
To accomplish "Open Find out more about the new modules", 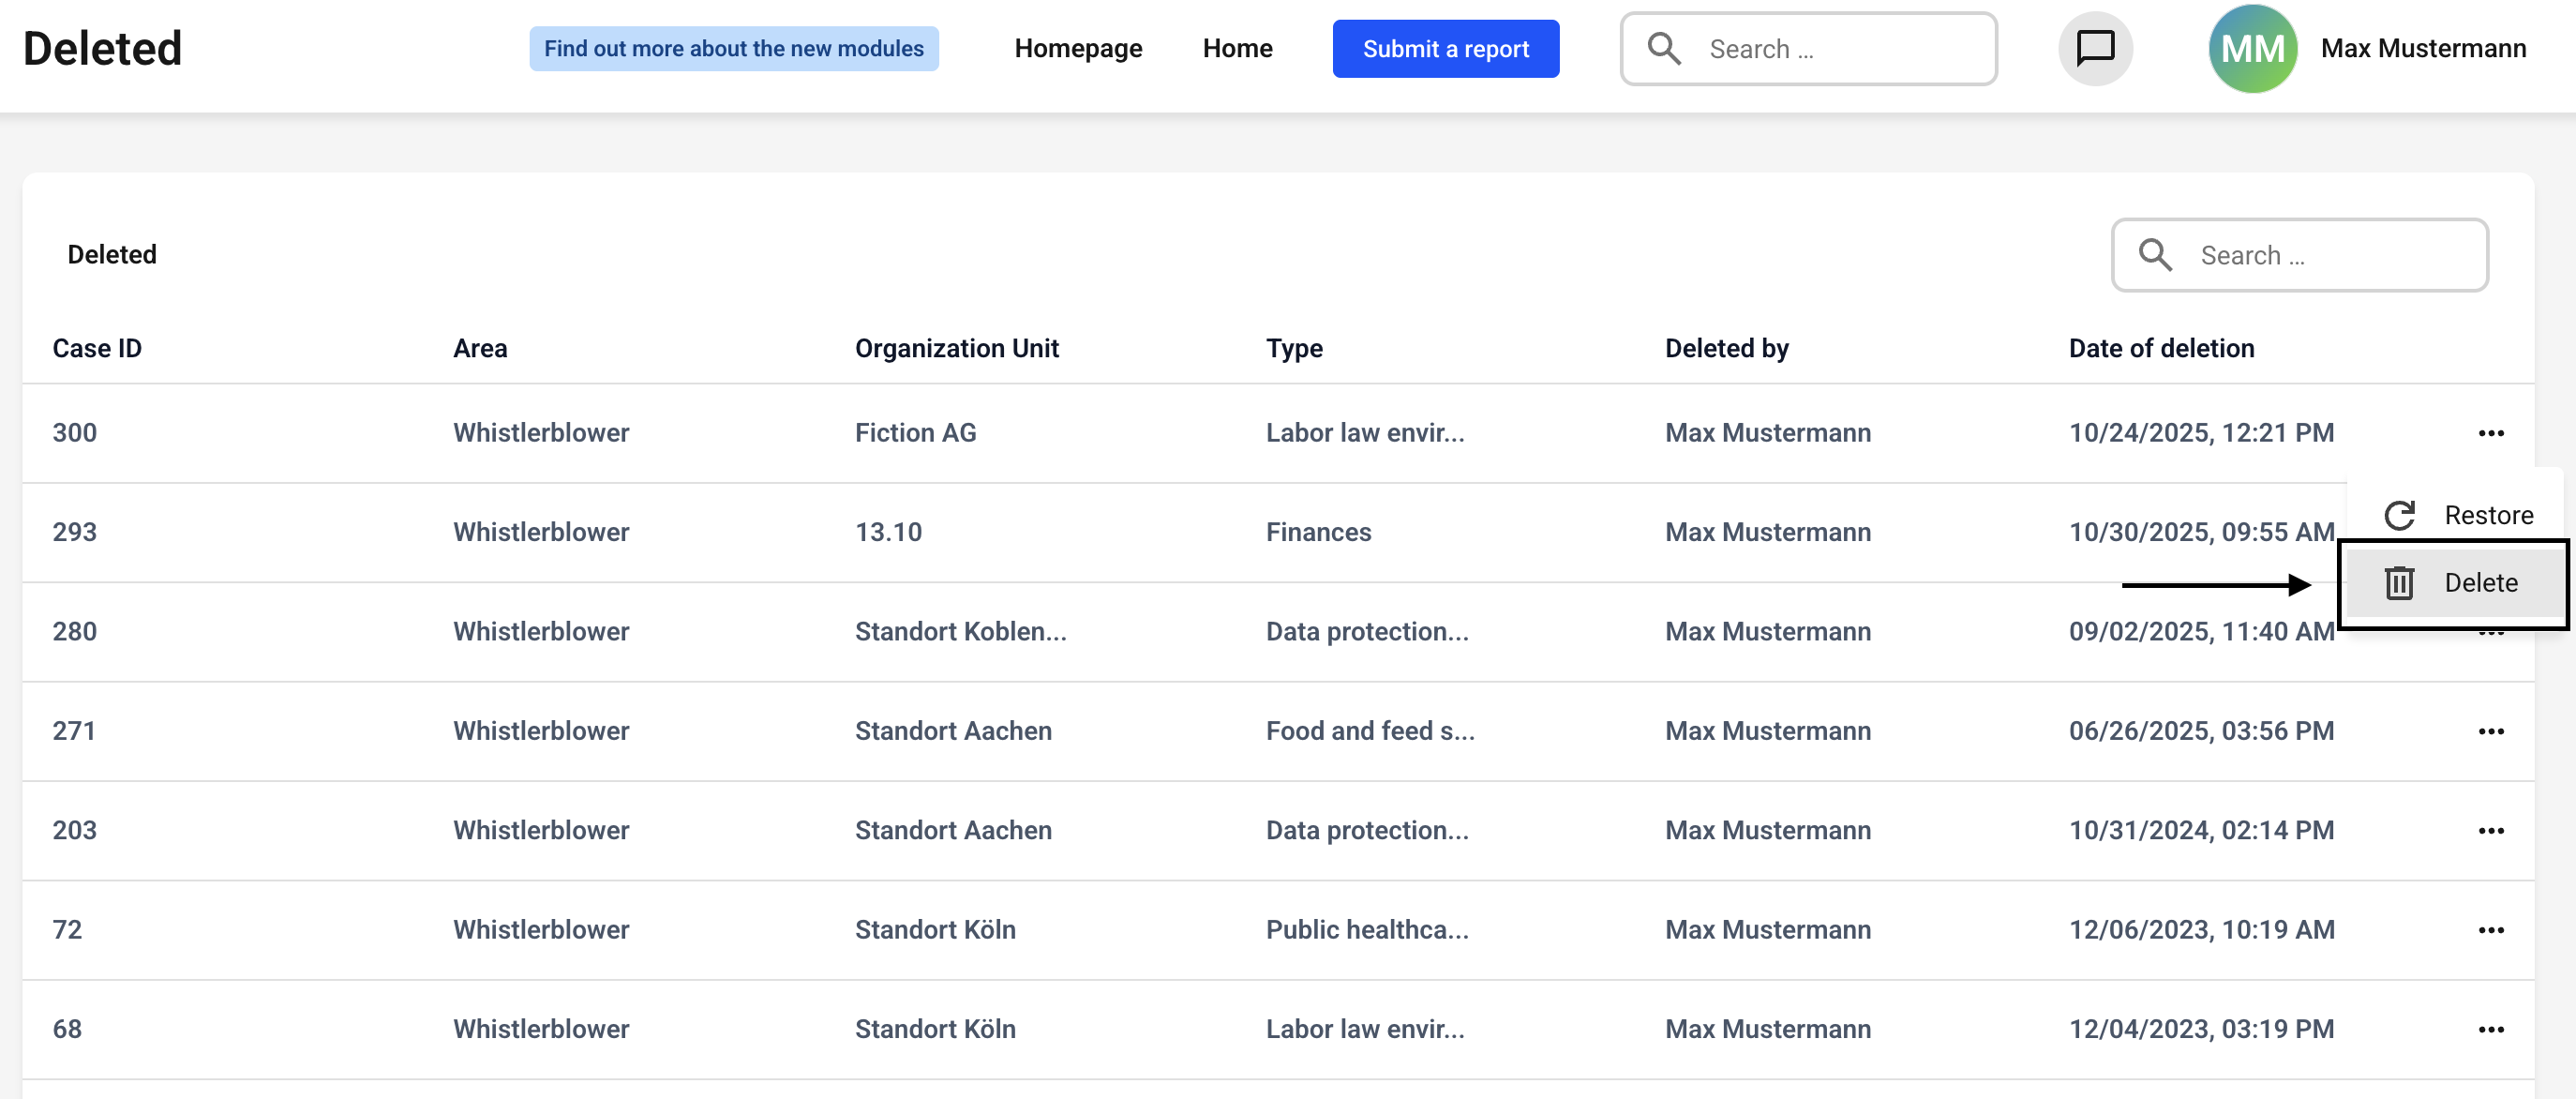I will tap(733, 48).
